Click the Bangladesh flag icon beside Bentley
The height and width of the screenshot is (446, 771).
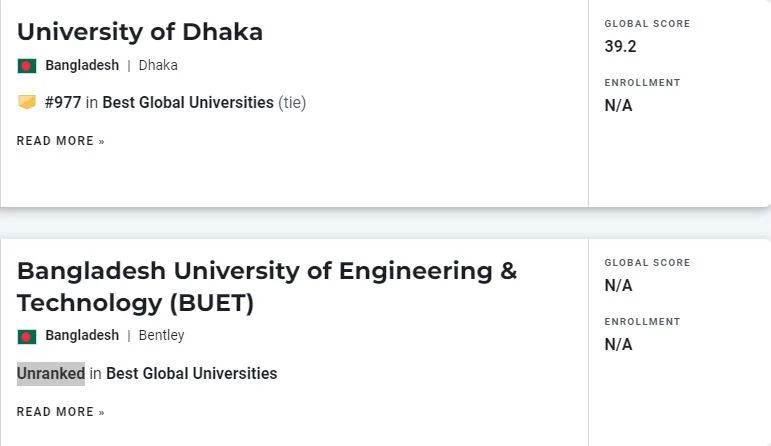point(27,337)
